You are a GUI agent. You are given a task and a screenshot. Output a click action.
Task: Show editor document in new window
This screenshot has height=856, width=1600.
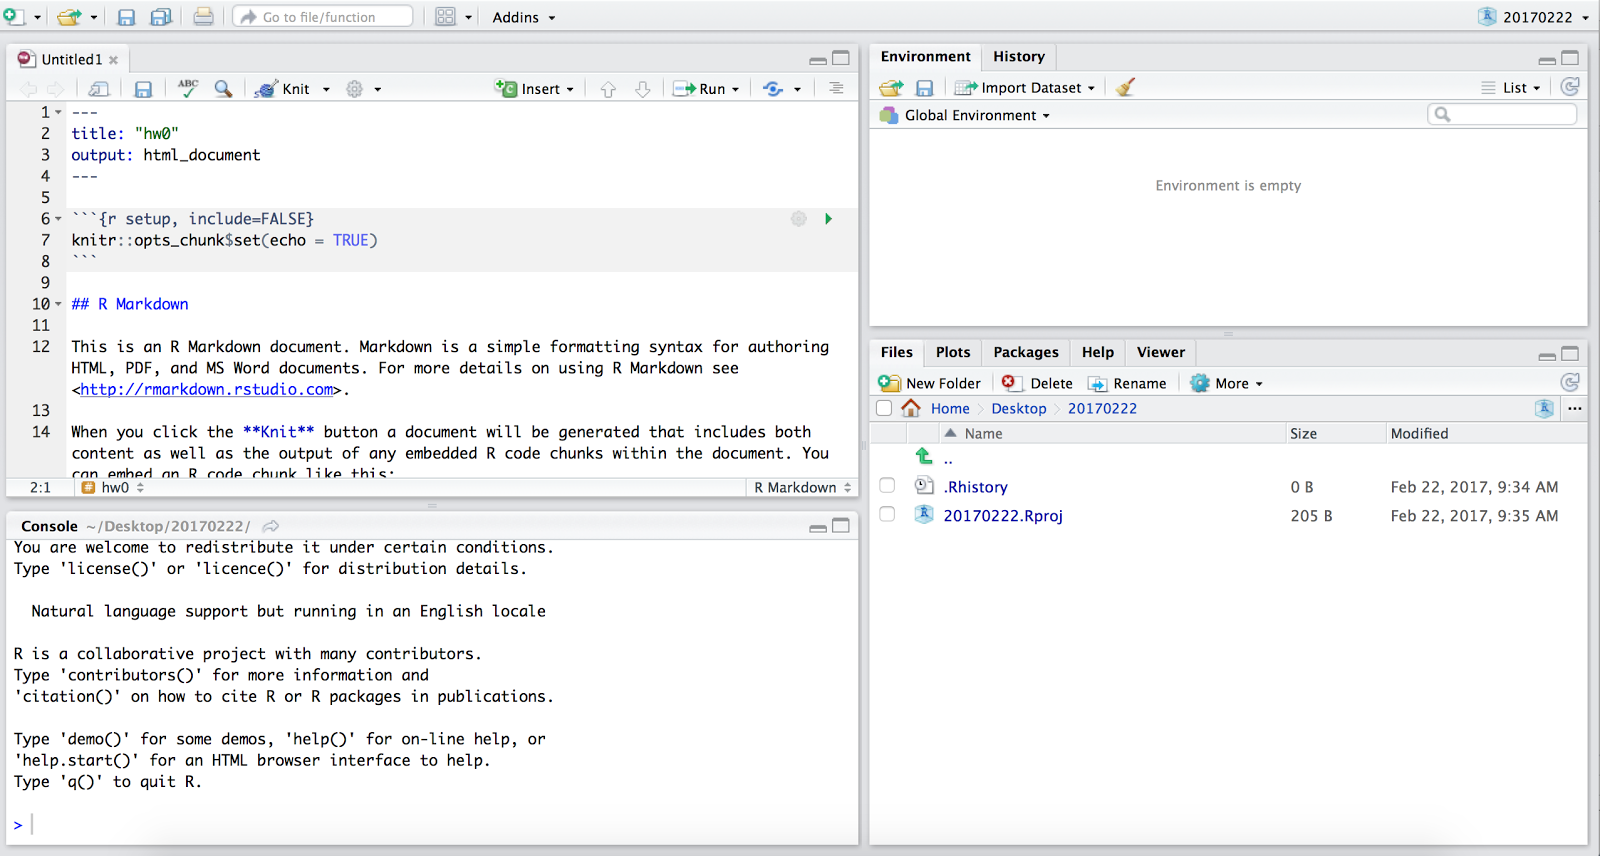coord(98,89)
